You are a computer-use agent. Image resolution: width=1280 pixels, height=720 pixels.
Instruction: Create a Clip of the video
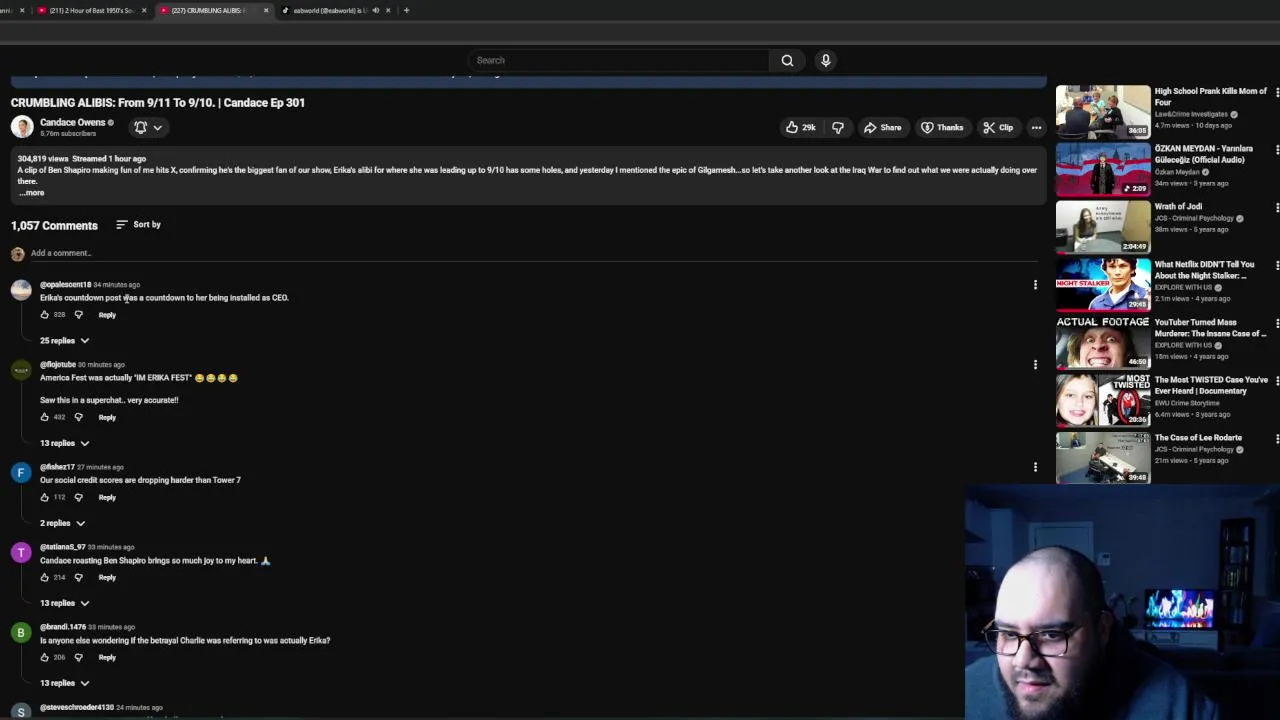[998, 127]
